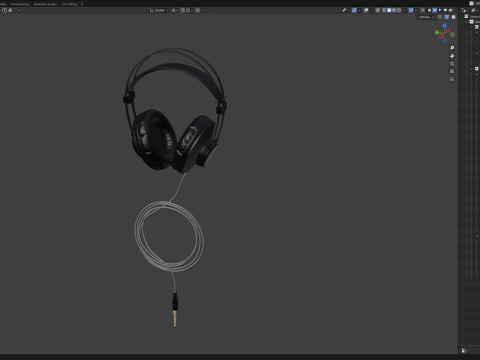
Task: Click the blue Z axis on the navigation gizmo
Action: [x=444, y=26]
